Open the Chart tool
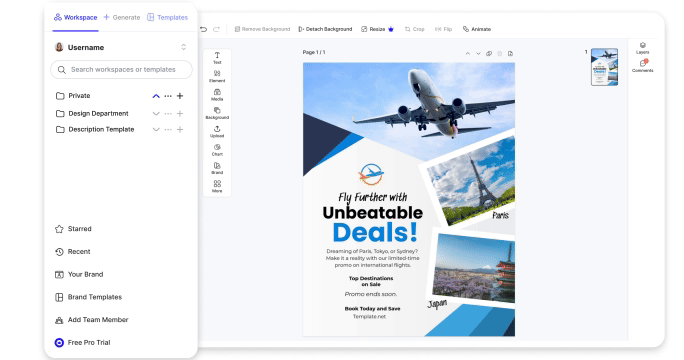The width and height of the screenshot is (684, 360). pyautogui.click(x=217, y=150)
